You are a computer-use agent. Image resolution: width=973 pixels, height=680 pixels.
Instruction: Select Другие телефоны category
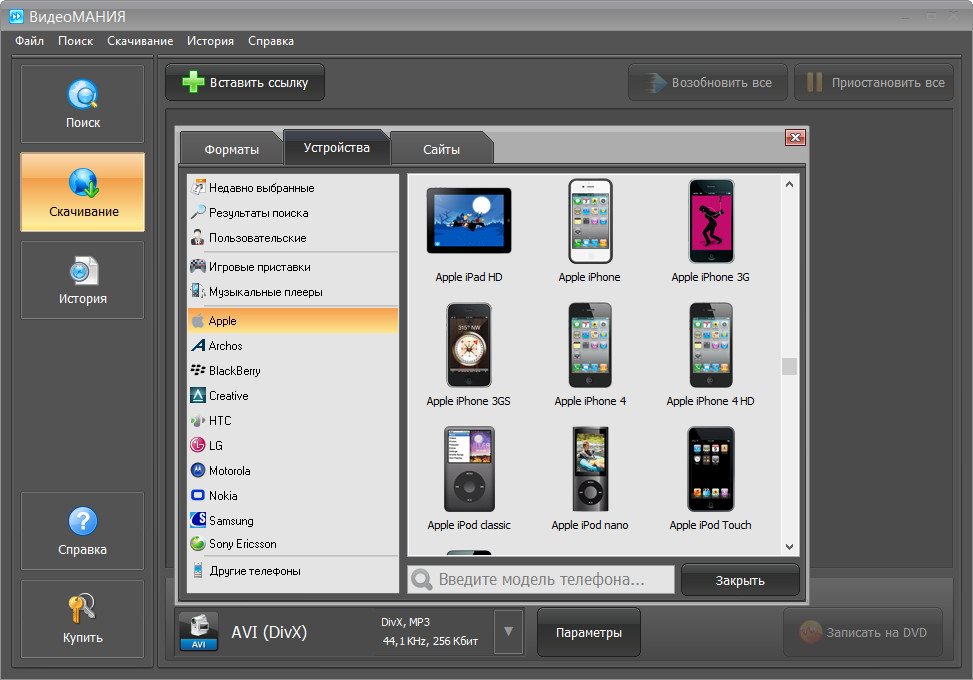pos(292,571)
